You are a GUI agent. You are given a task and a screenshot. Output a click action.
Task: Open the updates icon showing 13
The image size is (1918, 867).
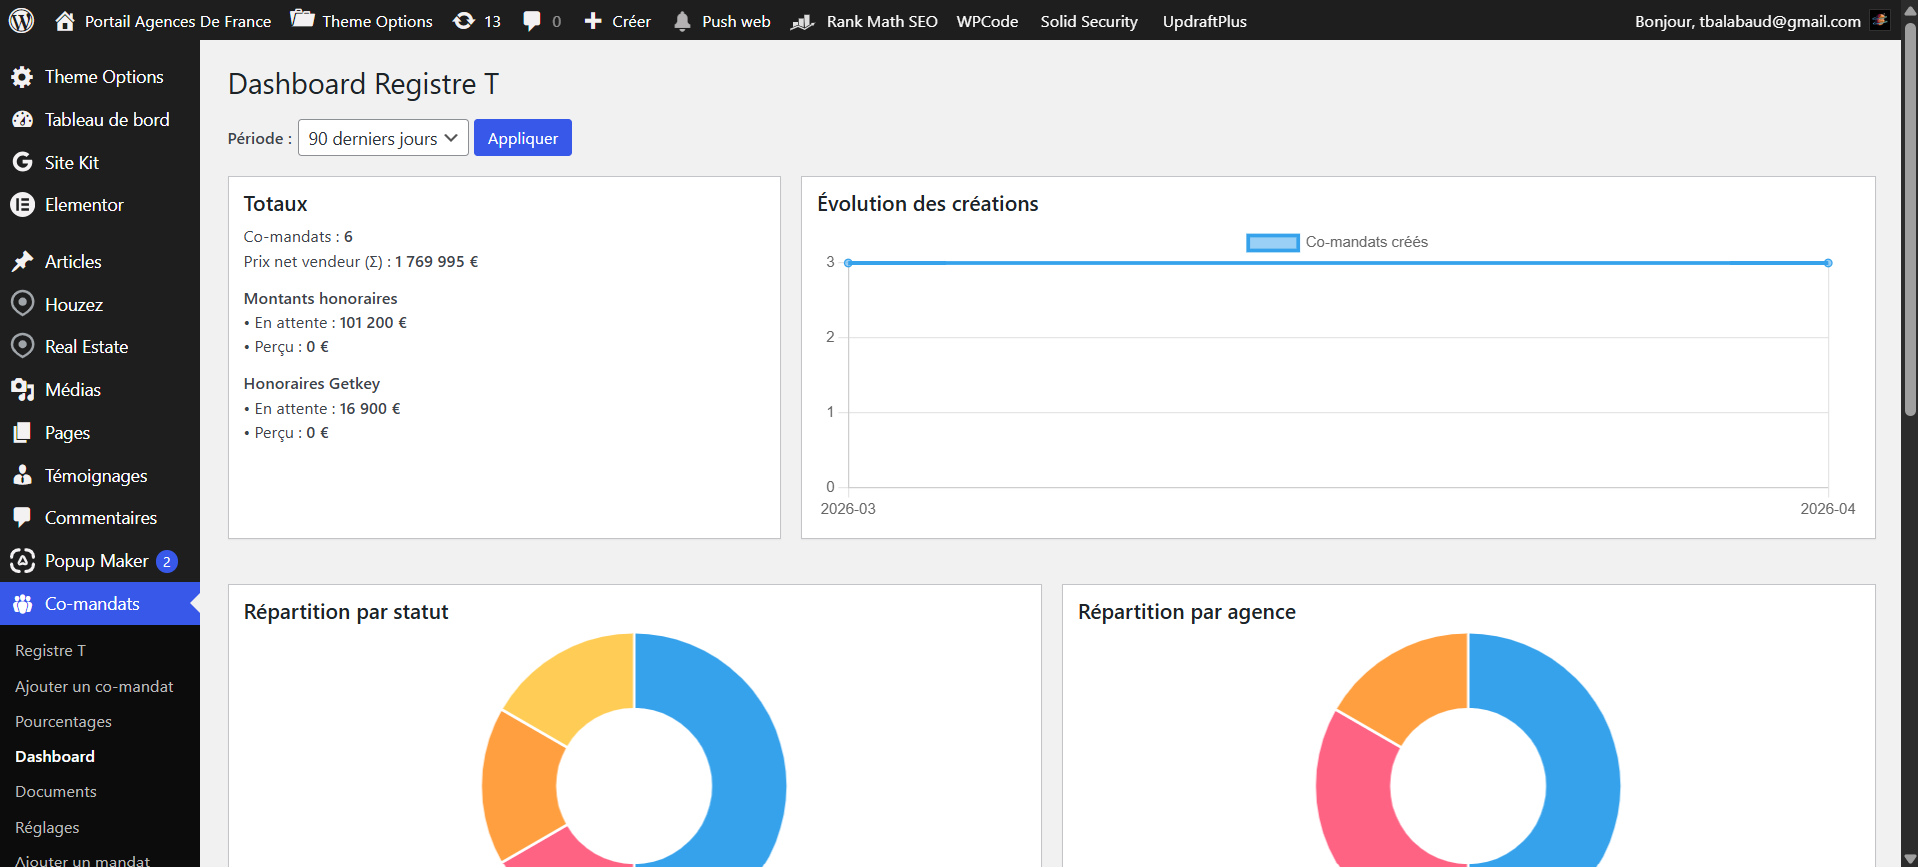click(464, 21)
